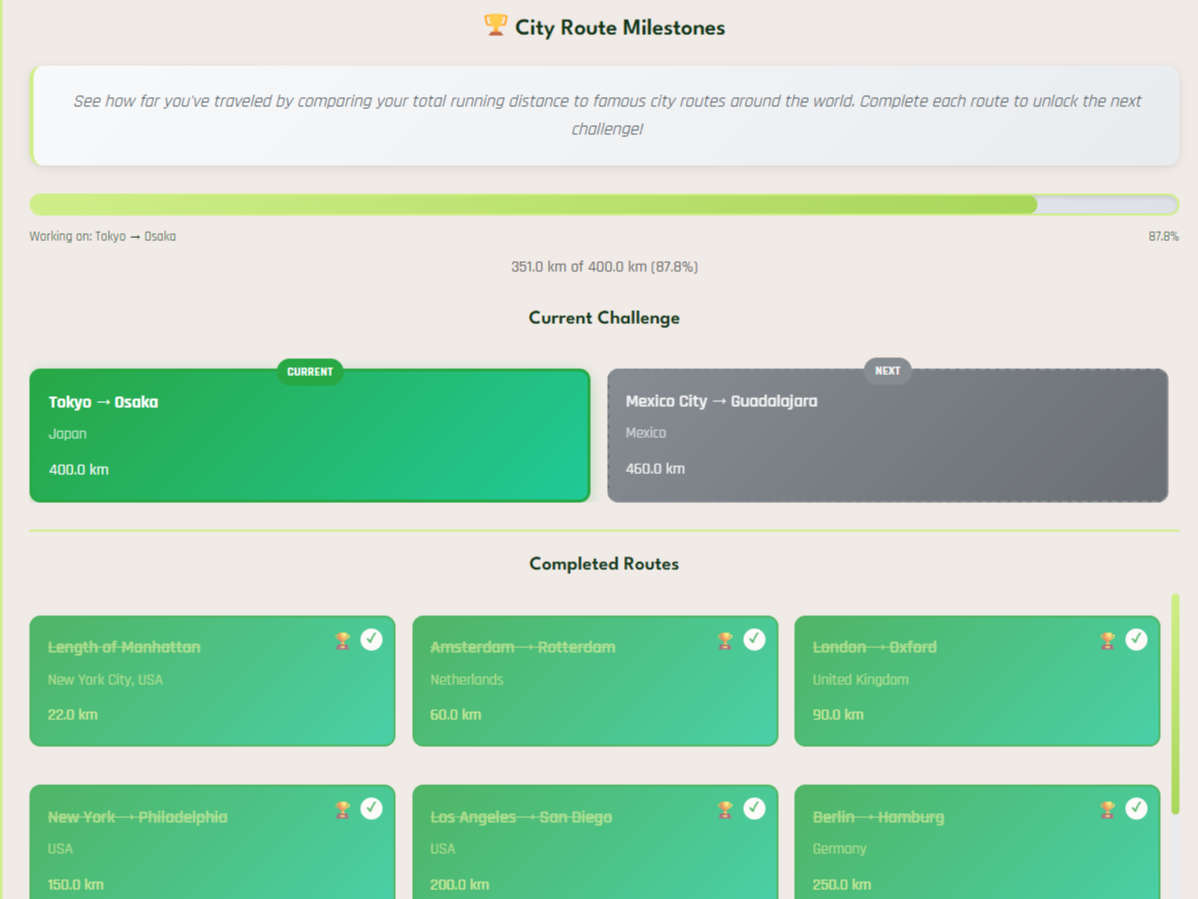Click the gray NEXT badge
Viewport: 1198px width, 899px height.
click(x=887, y=371)
